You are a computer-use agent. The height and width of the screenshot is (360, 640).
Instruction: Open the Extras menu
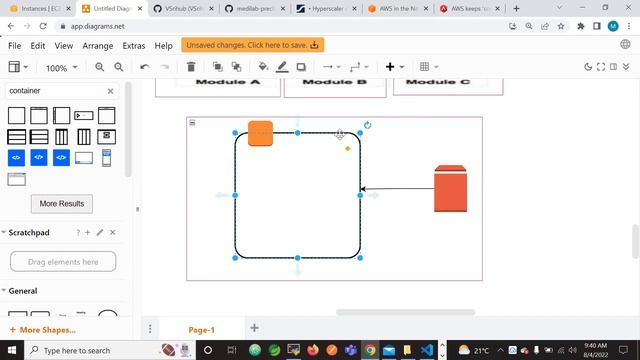134,46
